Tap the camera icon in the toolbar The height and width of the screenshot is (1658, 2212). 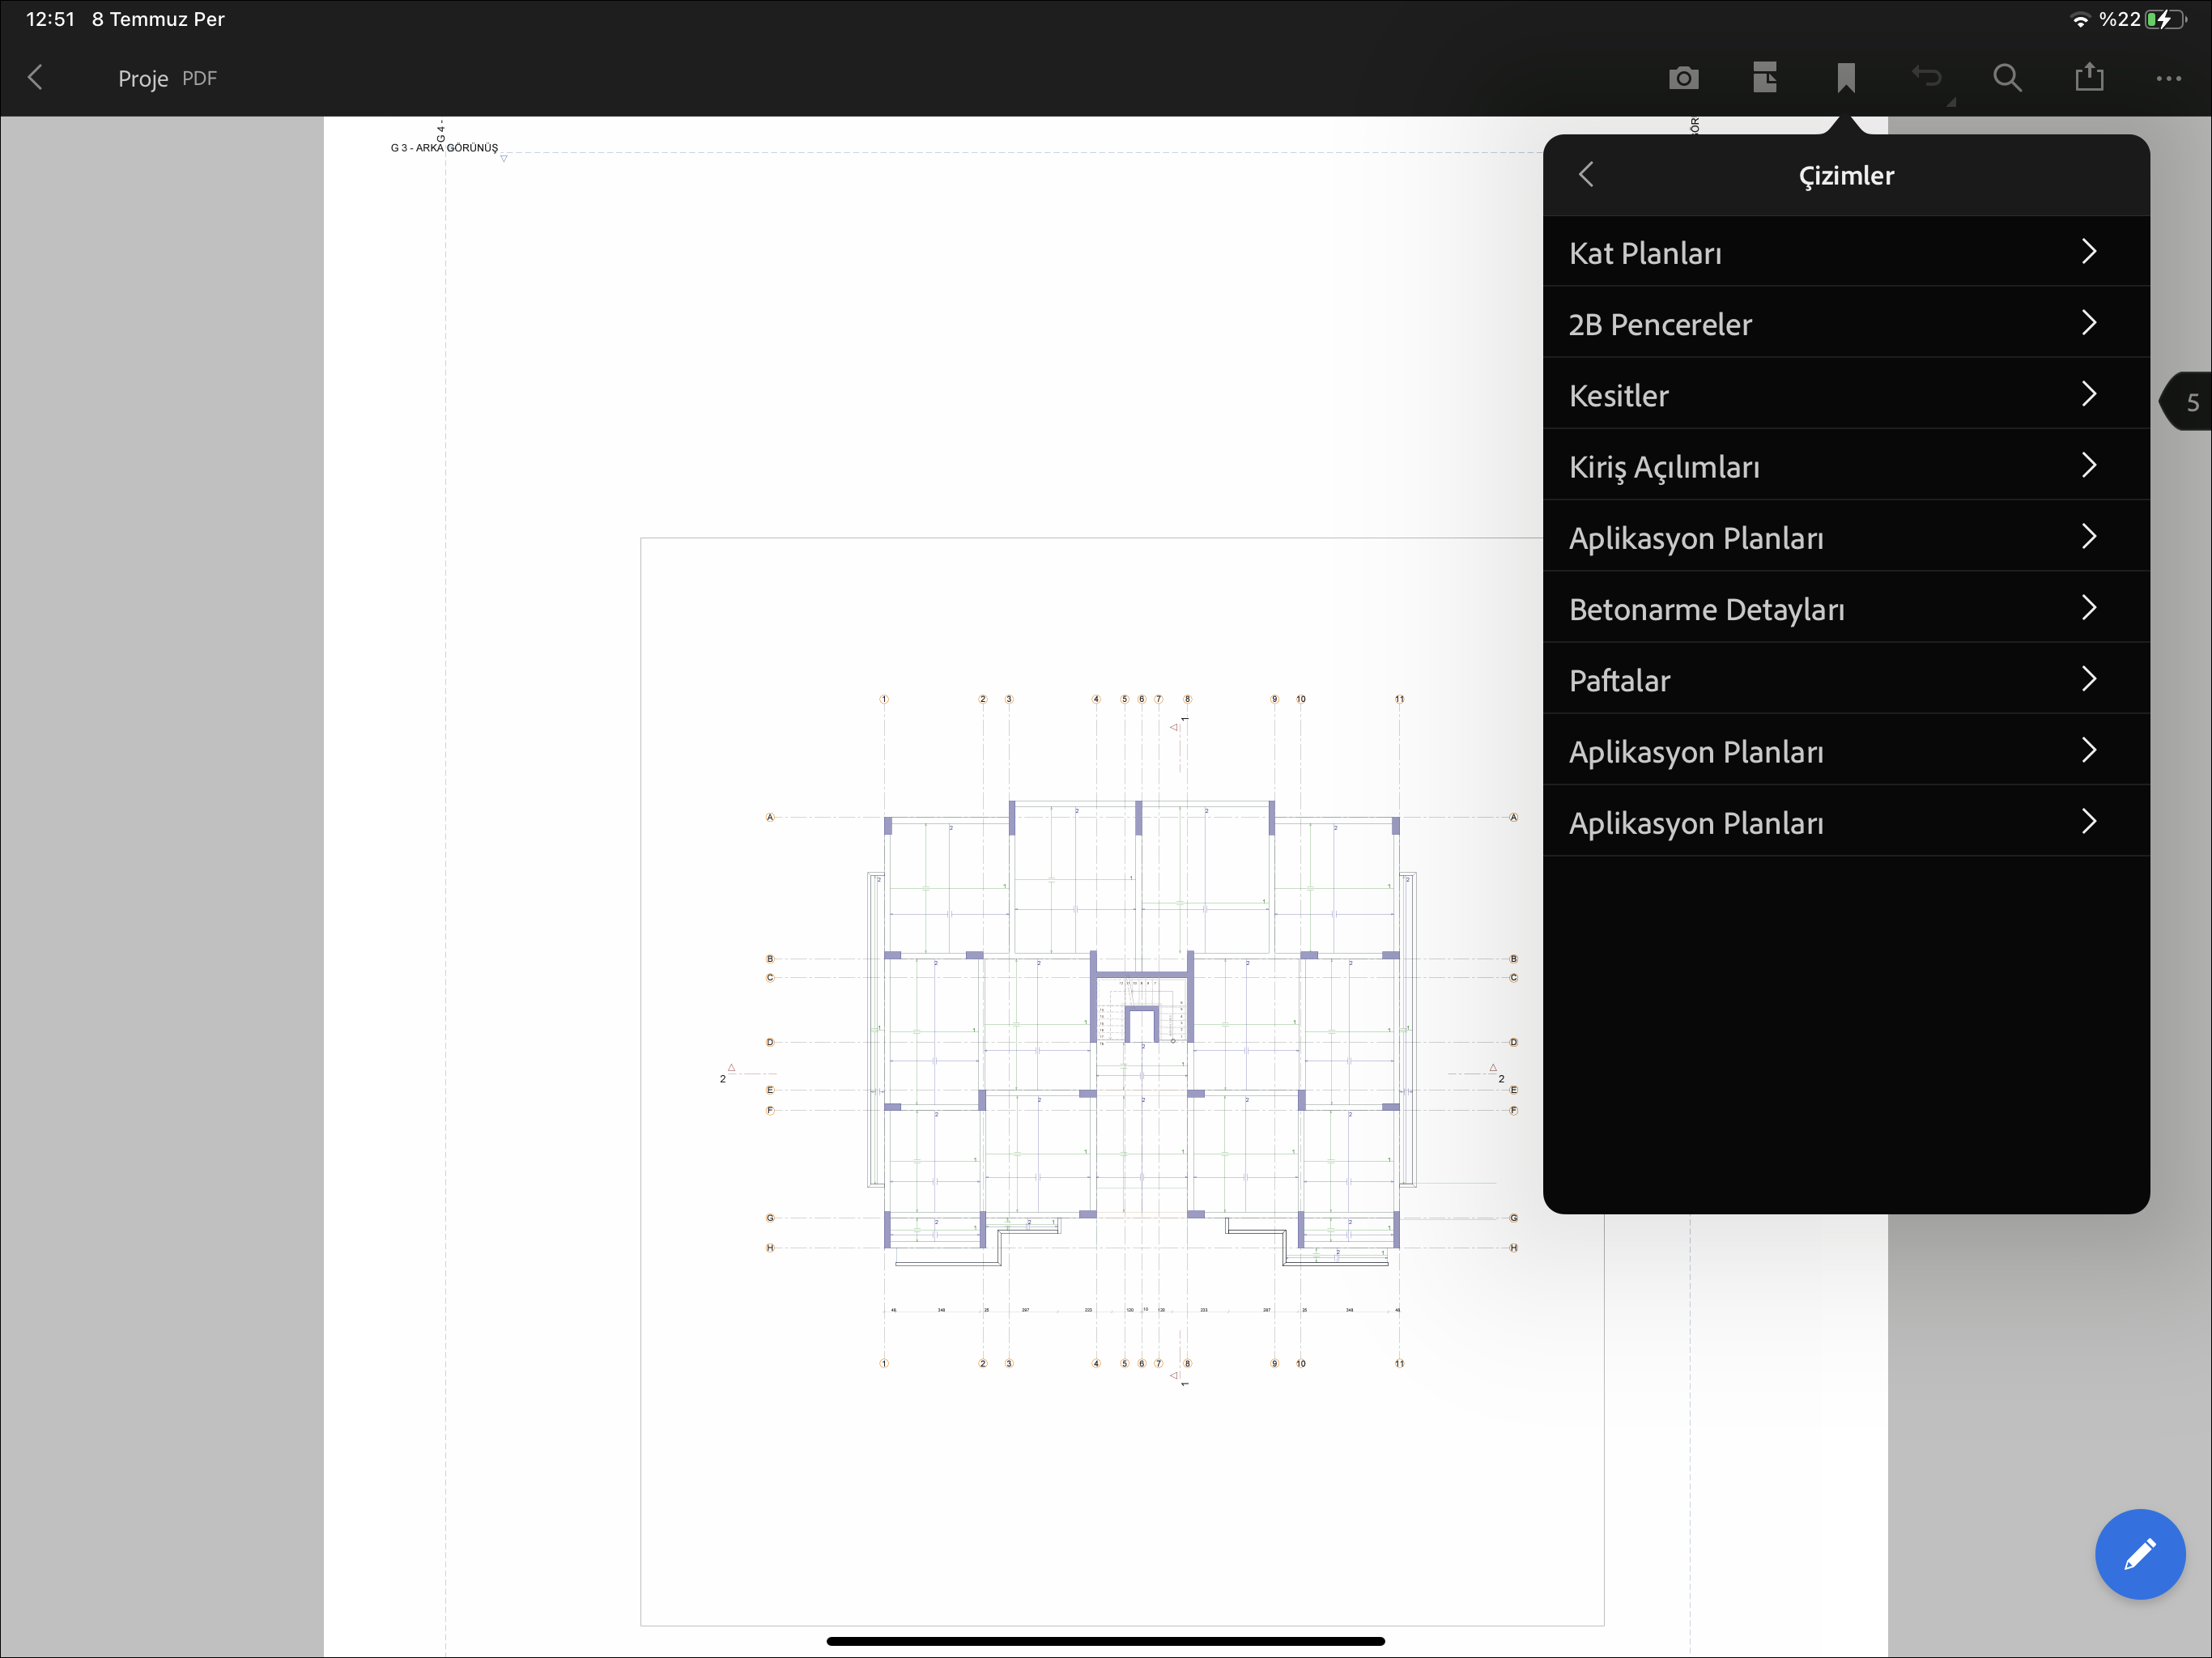click(x=1683, y=78)
